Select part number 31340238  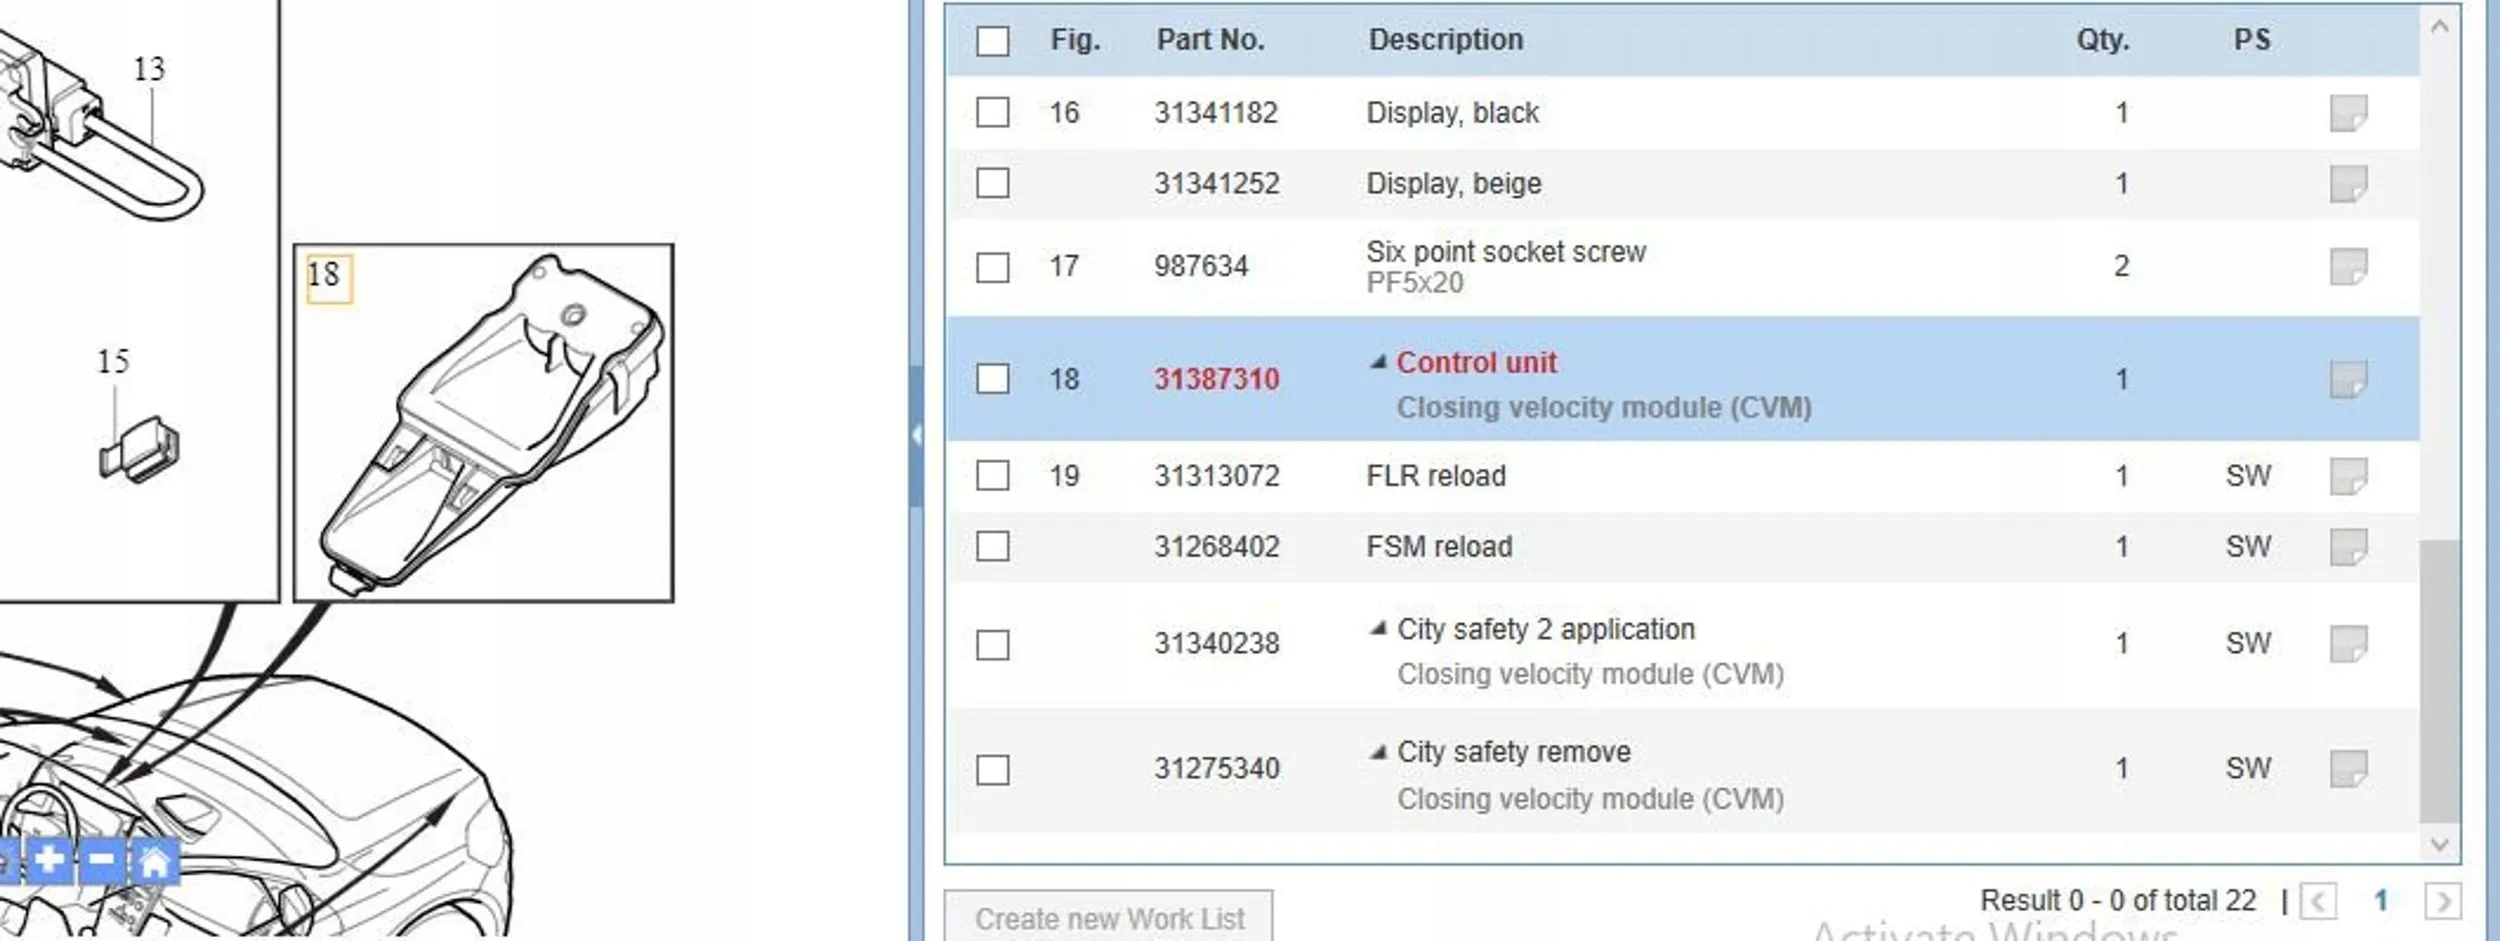point(1217,644)
